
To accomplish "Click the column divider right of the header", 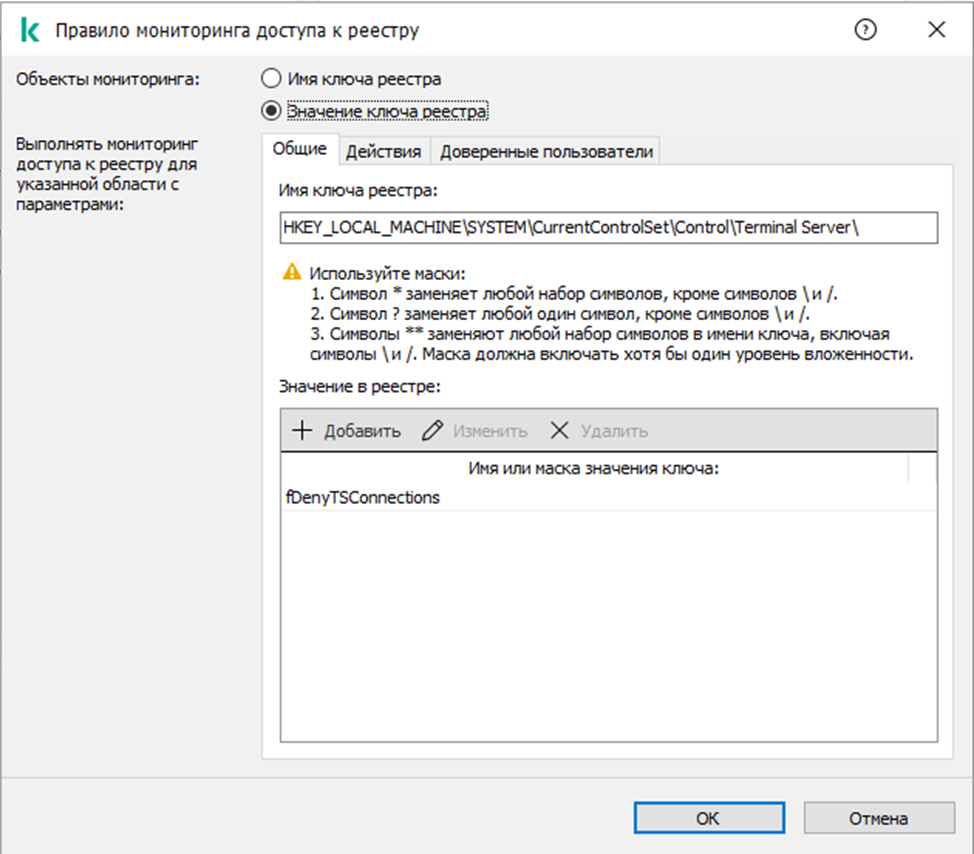I will coord(909,469).
